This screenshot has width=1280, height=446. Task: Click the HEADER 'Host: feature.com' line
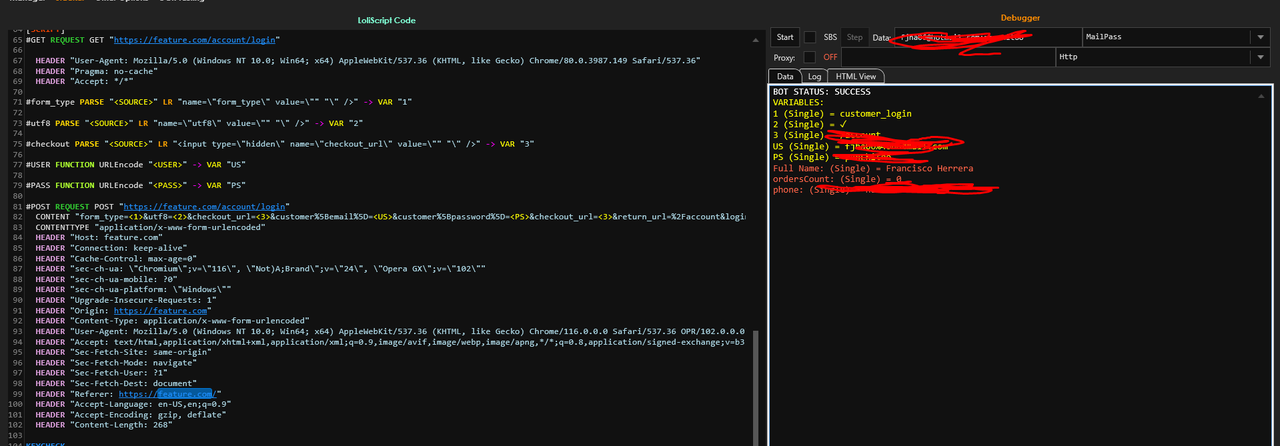click(97, 238)
